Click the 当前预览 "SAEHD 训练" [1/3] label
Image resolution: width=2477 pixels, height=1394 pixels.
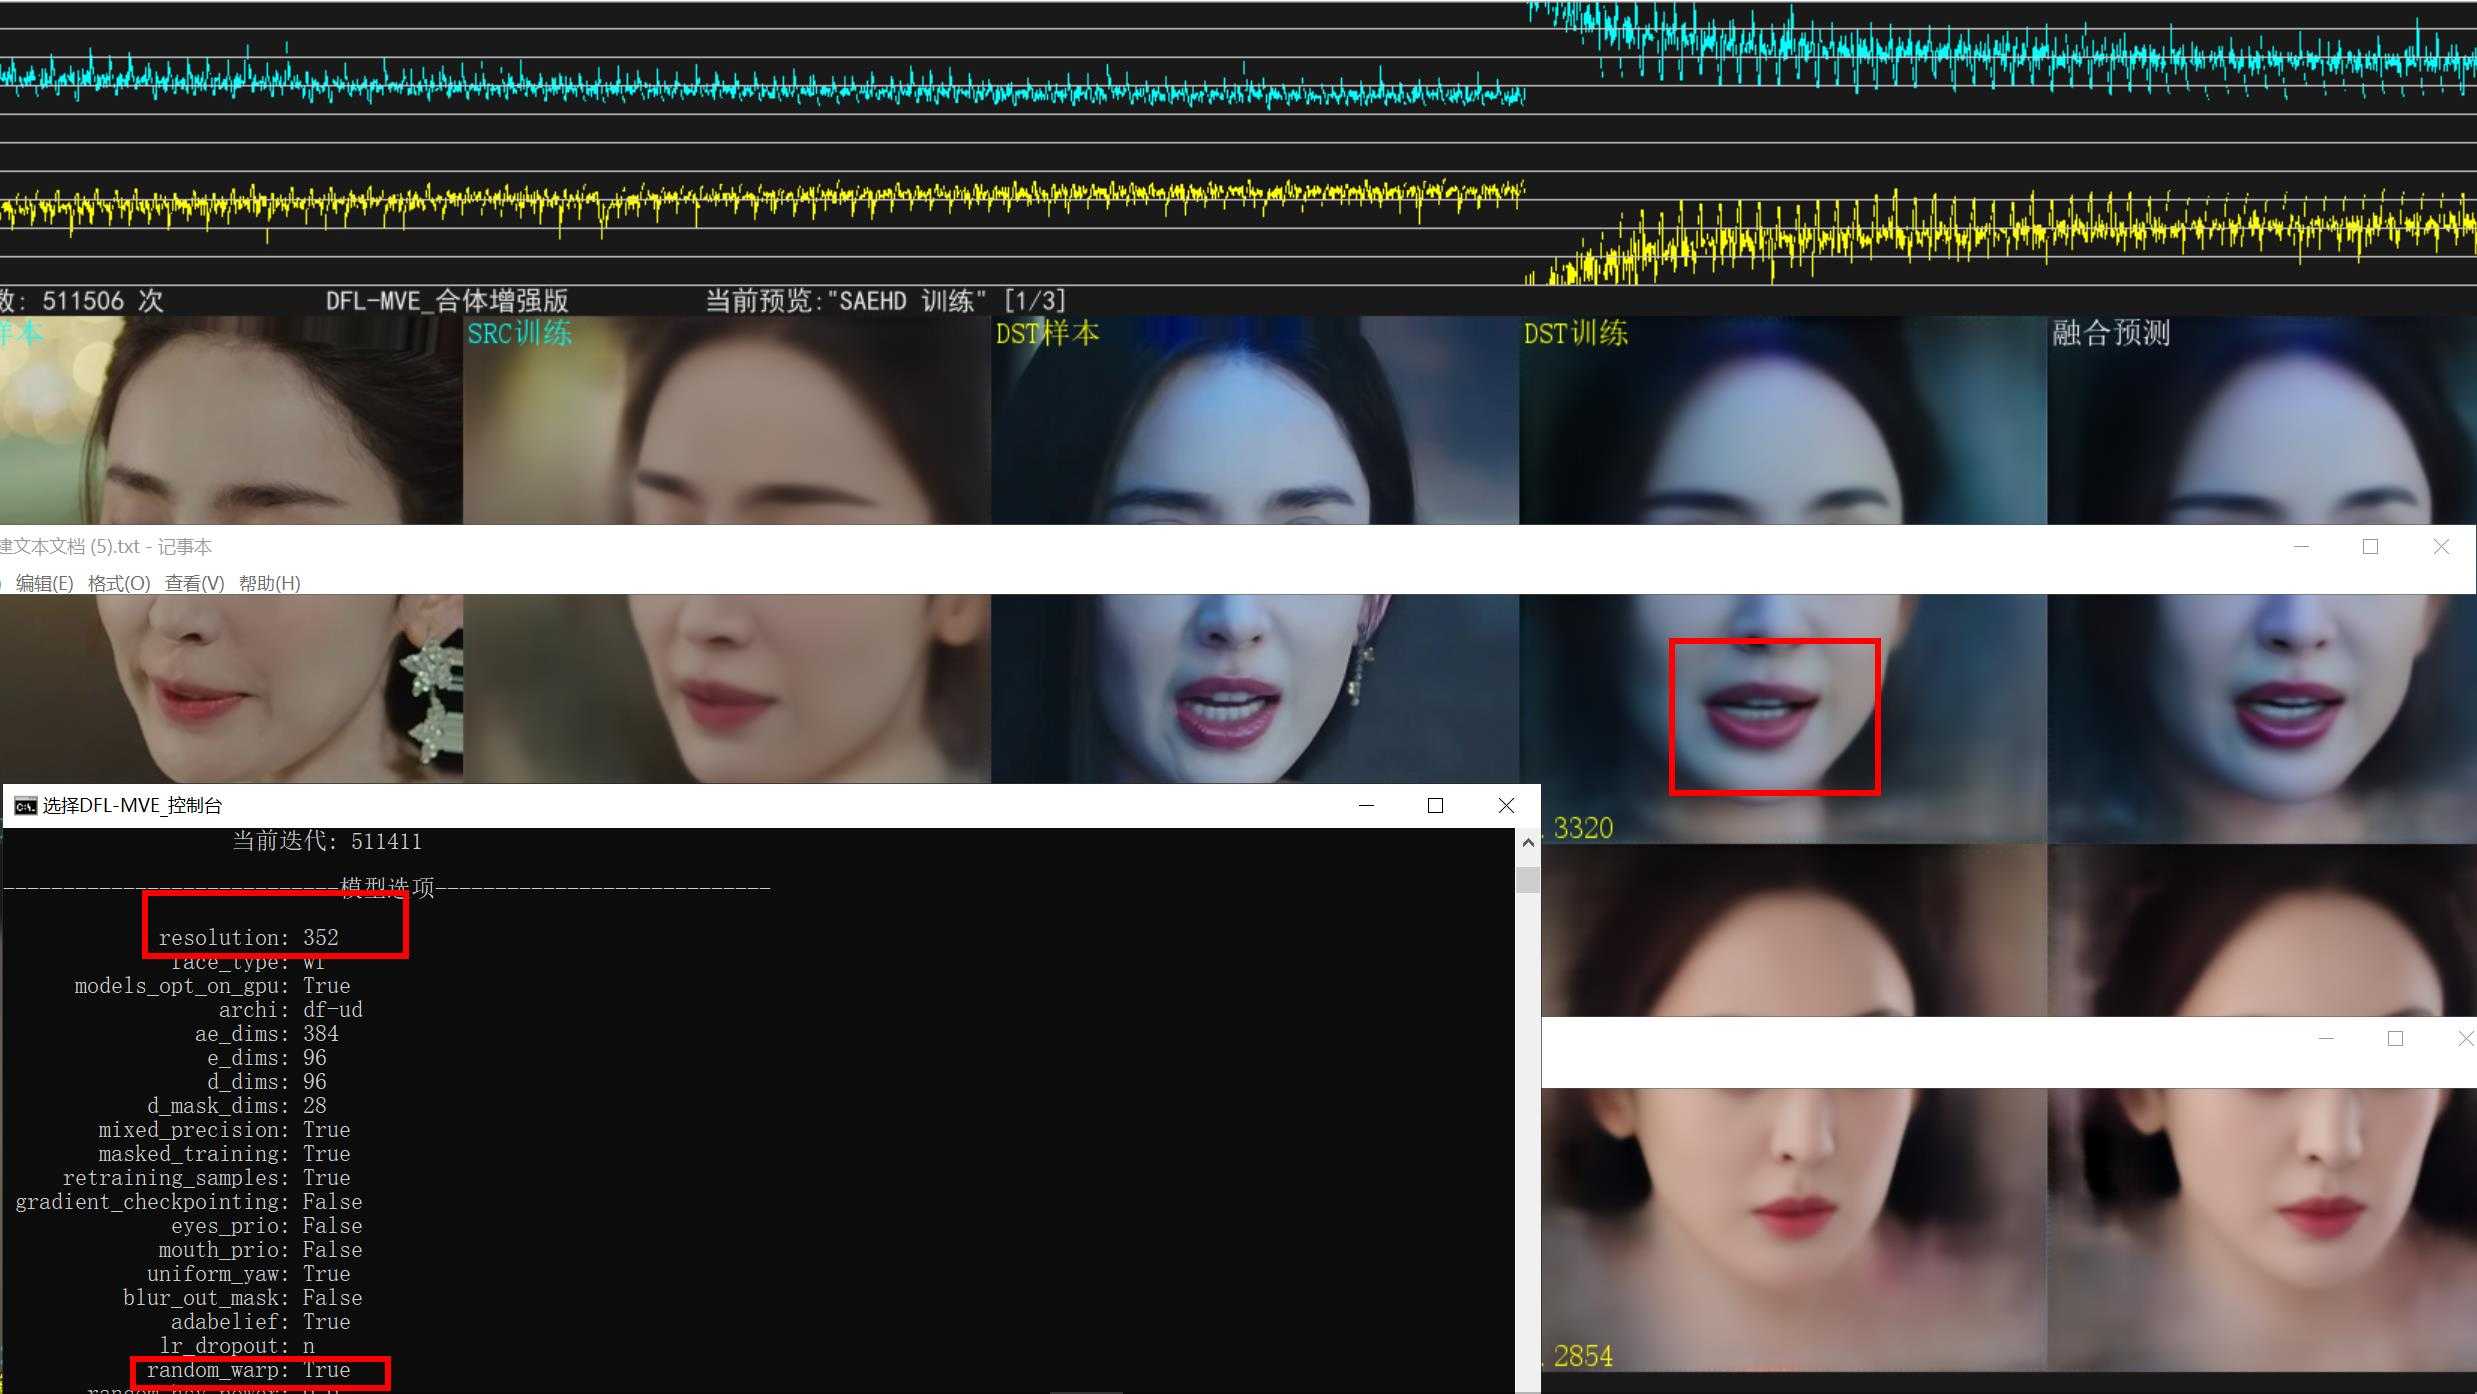[x=886, y=301]
